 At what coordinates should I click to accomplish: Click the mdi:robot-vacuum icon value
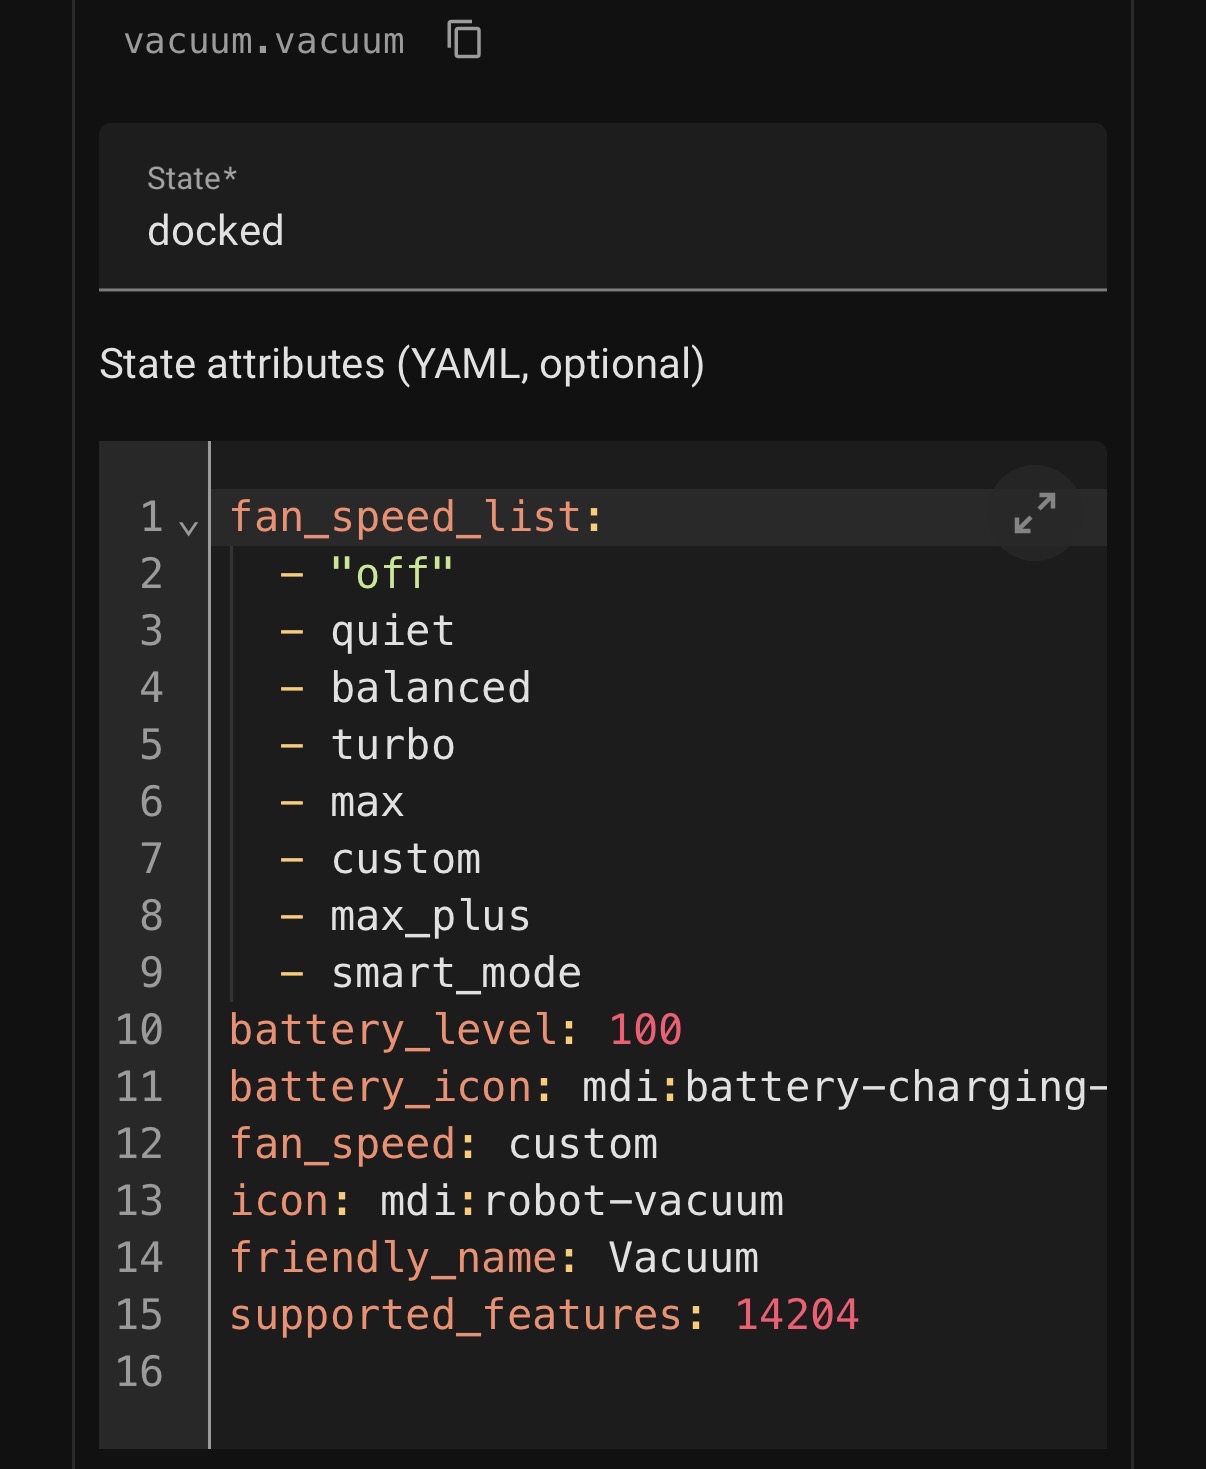pos(581,1201)
